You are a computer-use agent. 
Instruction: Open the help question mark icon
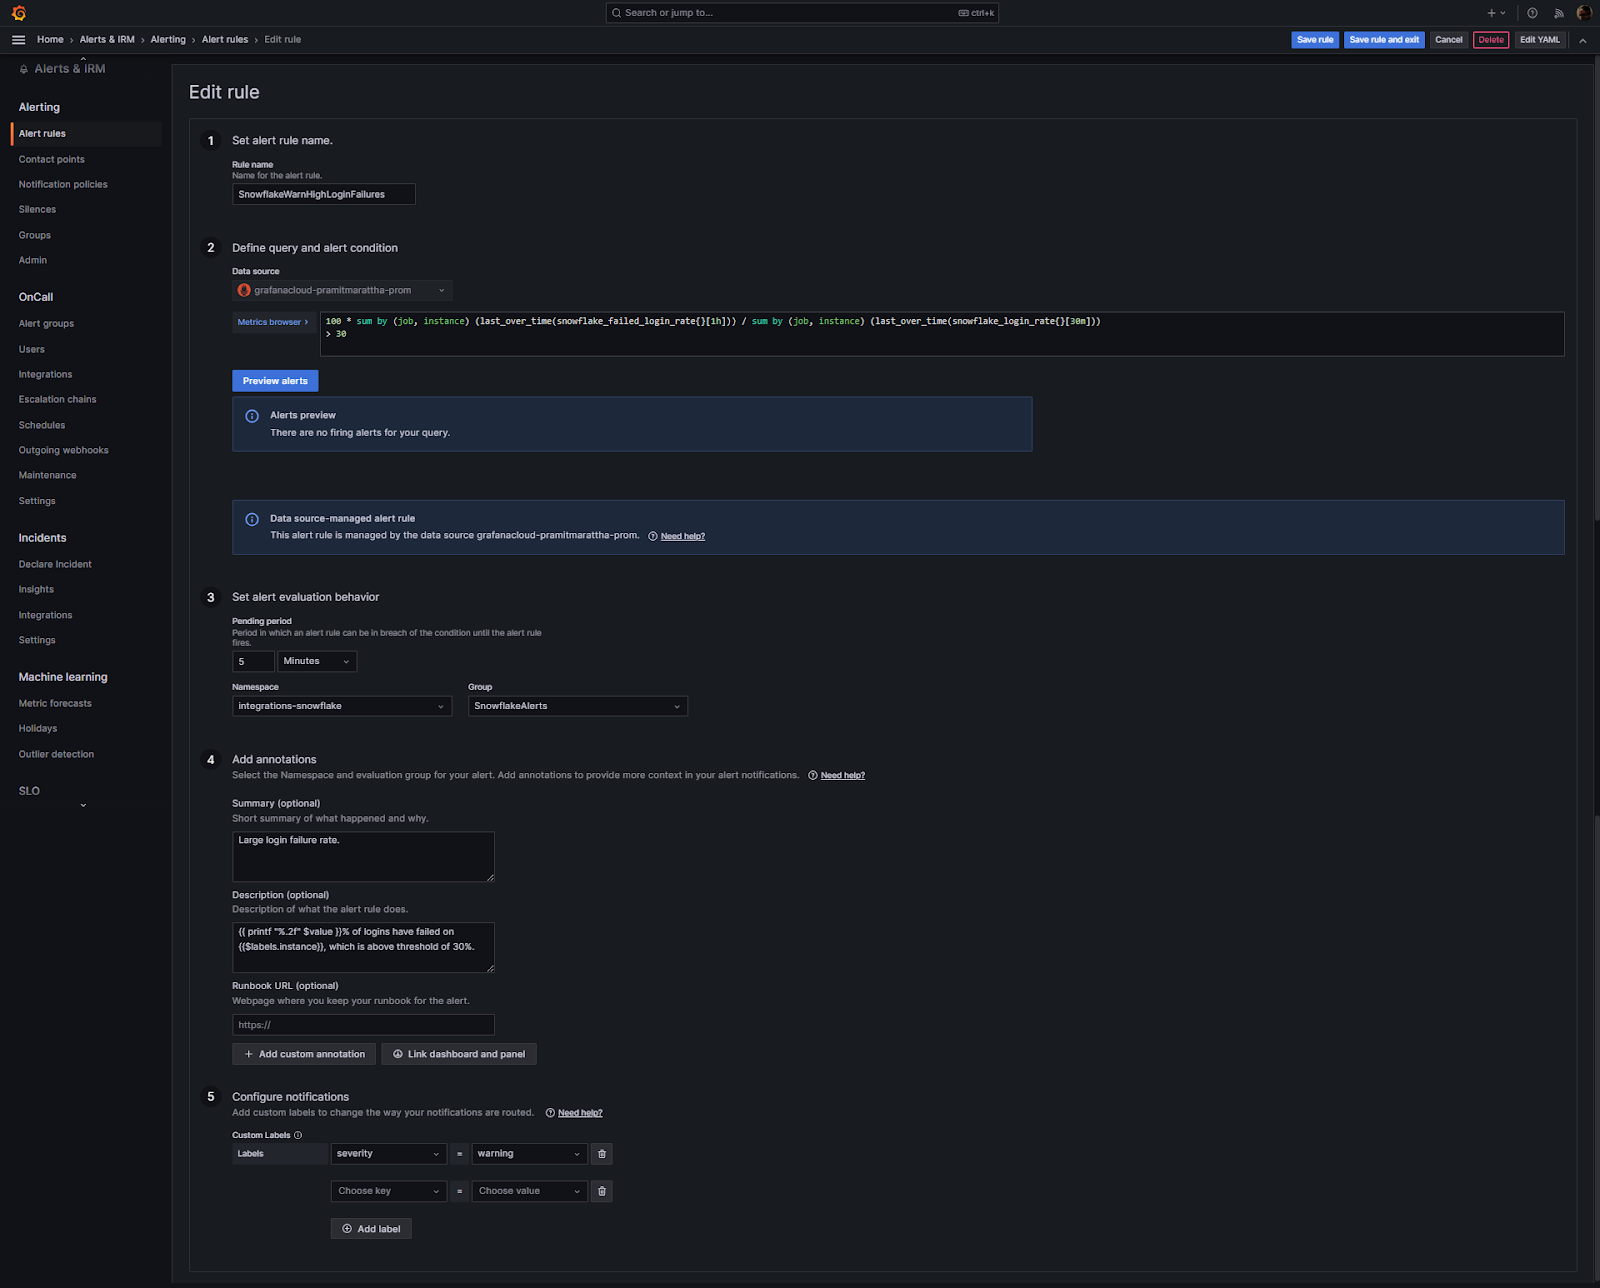tap(1532, 13)
